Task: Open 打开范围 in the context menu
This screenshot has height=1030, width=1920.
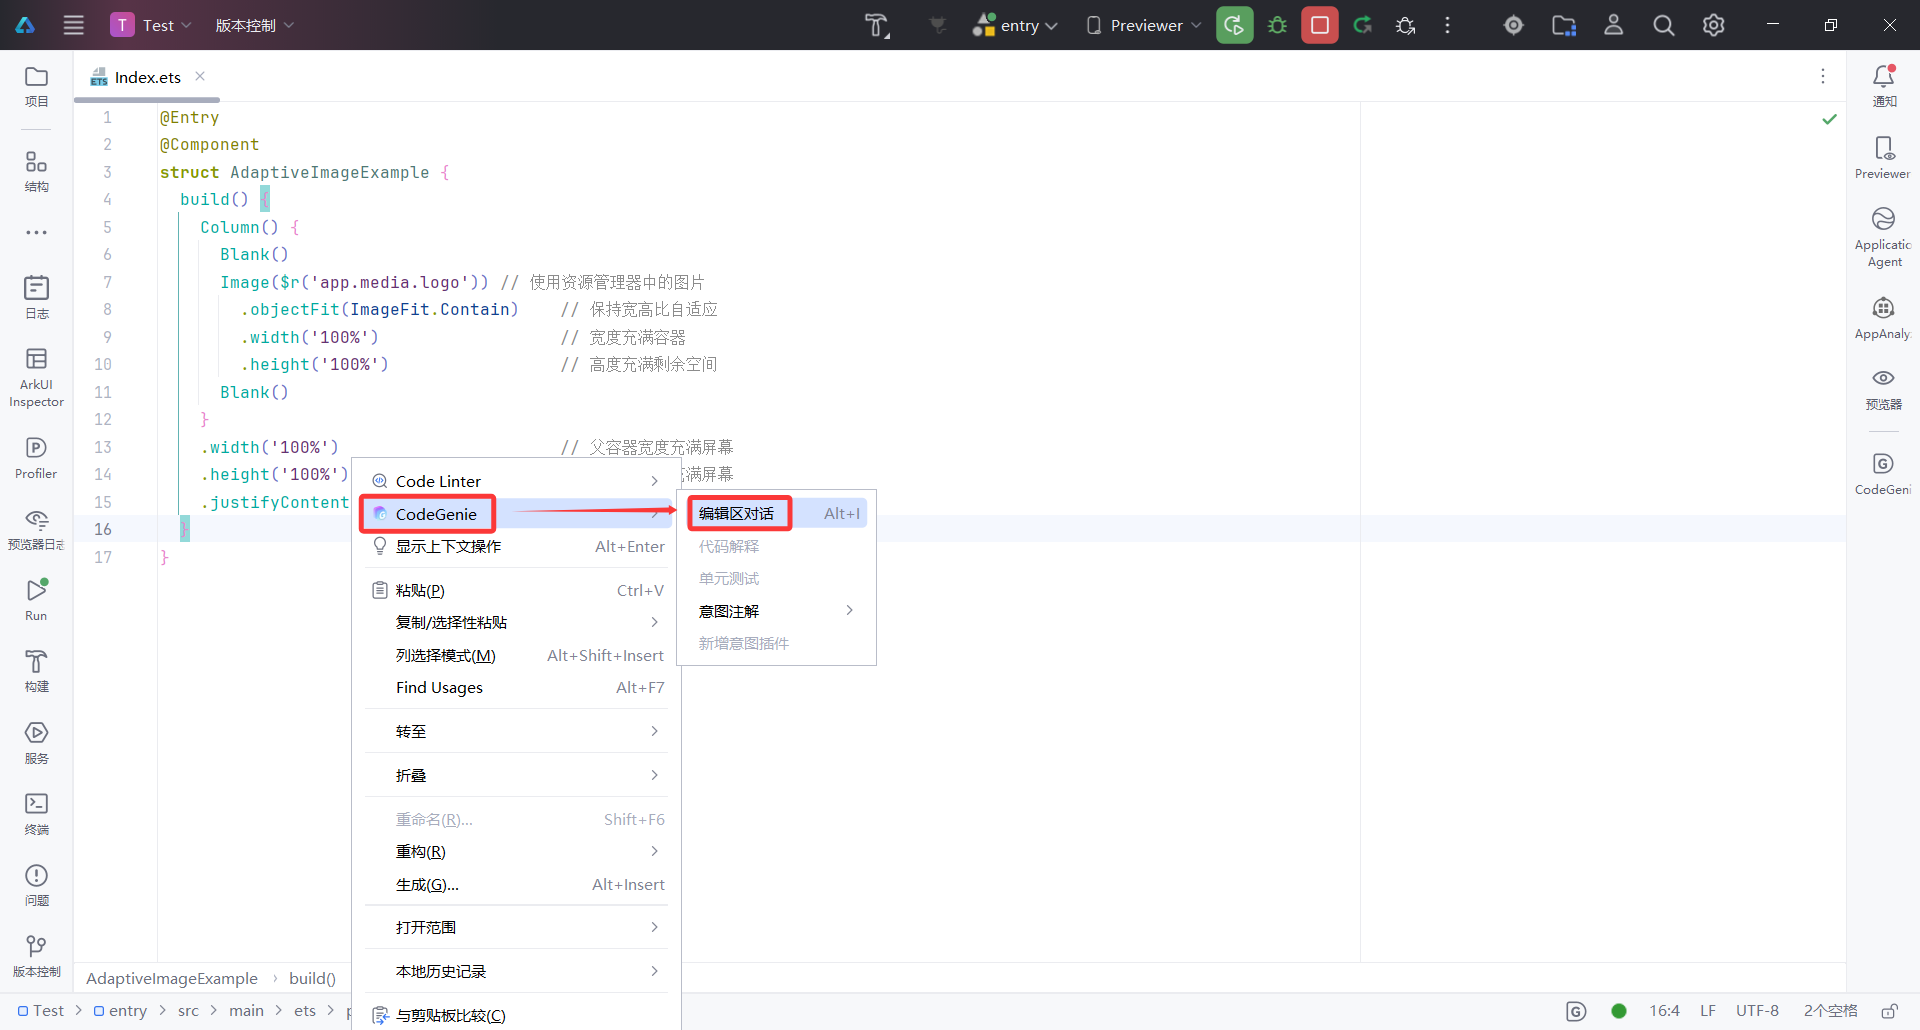Action: coord(516,927)
